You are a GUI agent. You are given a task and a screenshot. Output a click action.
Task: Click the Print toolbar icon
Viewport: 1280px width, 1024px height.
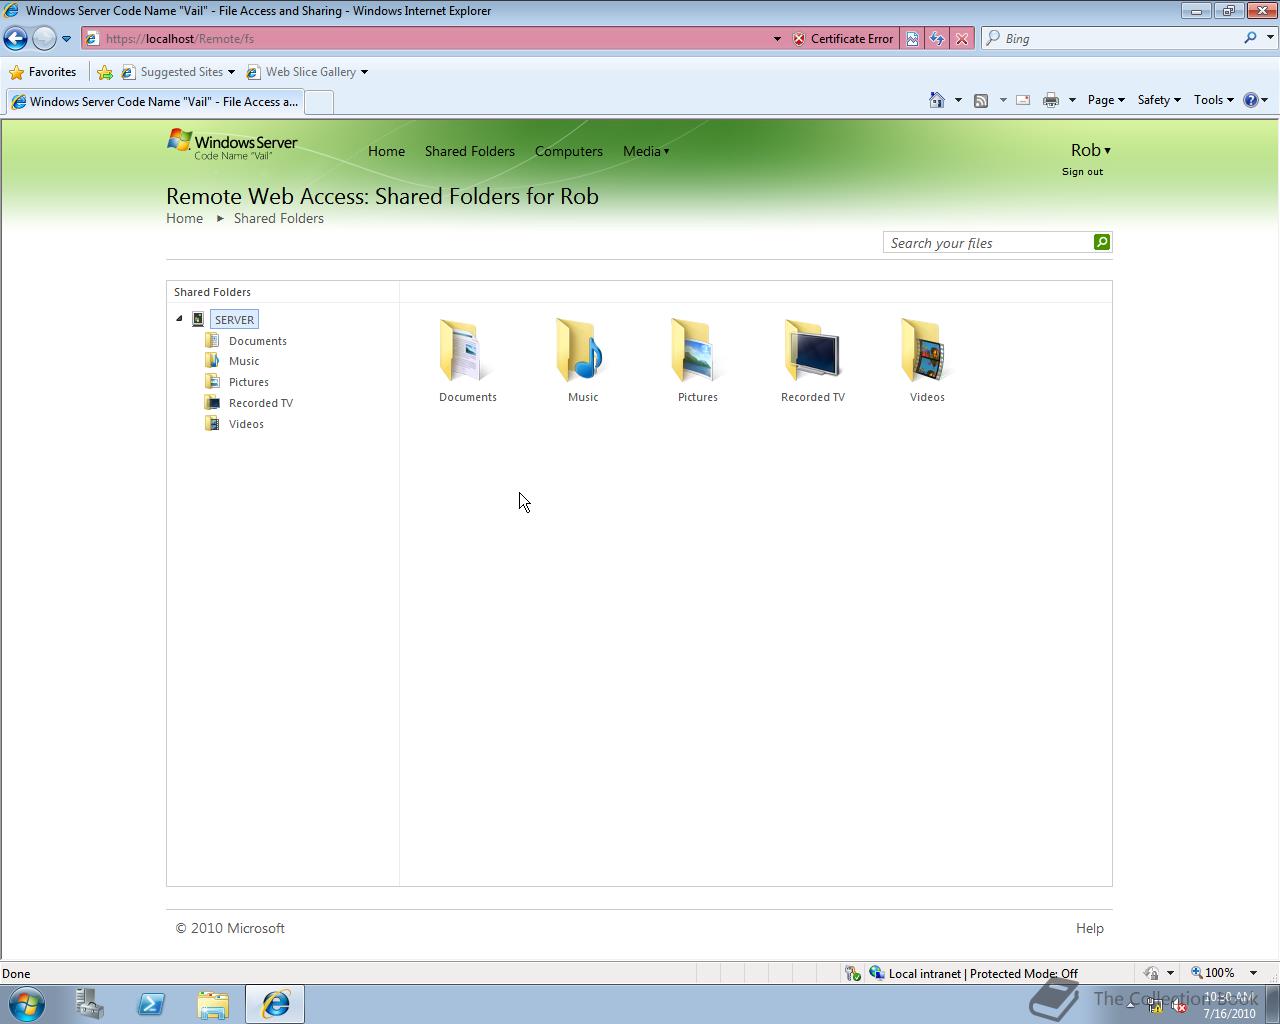pyautogui.click(x=1050, y=100)
